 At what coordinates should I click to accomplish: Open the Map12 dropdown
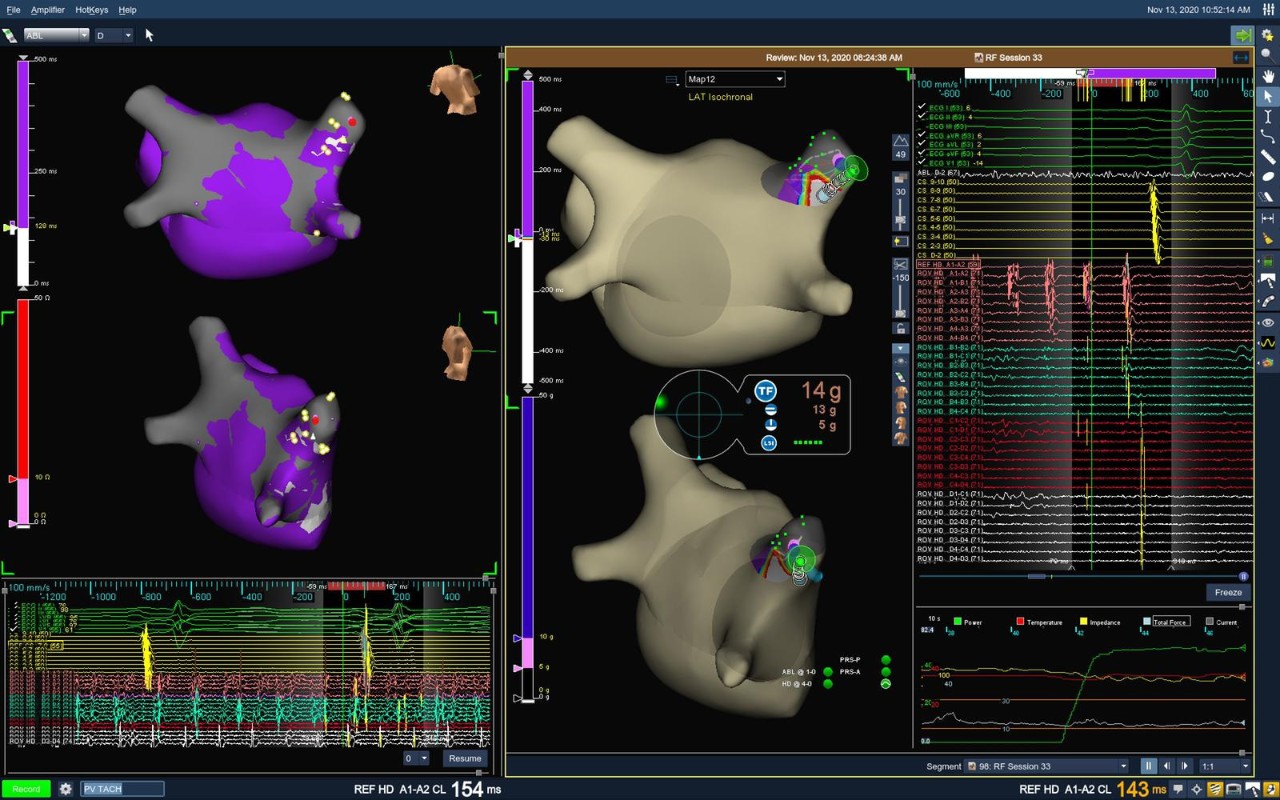click(735, 79)
